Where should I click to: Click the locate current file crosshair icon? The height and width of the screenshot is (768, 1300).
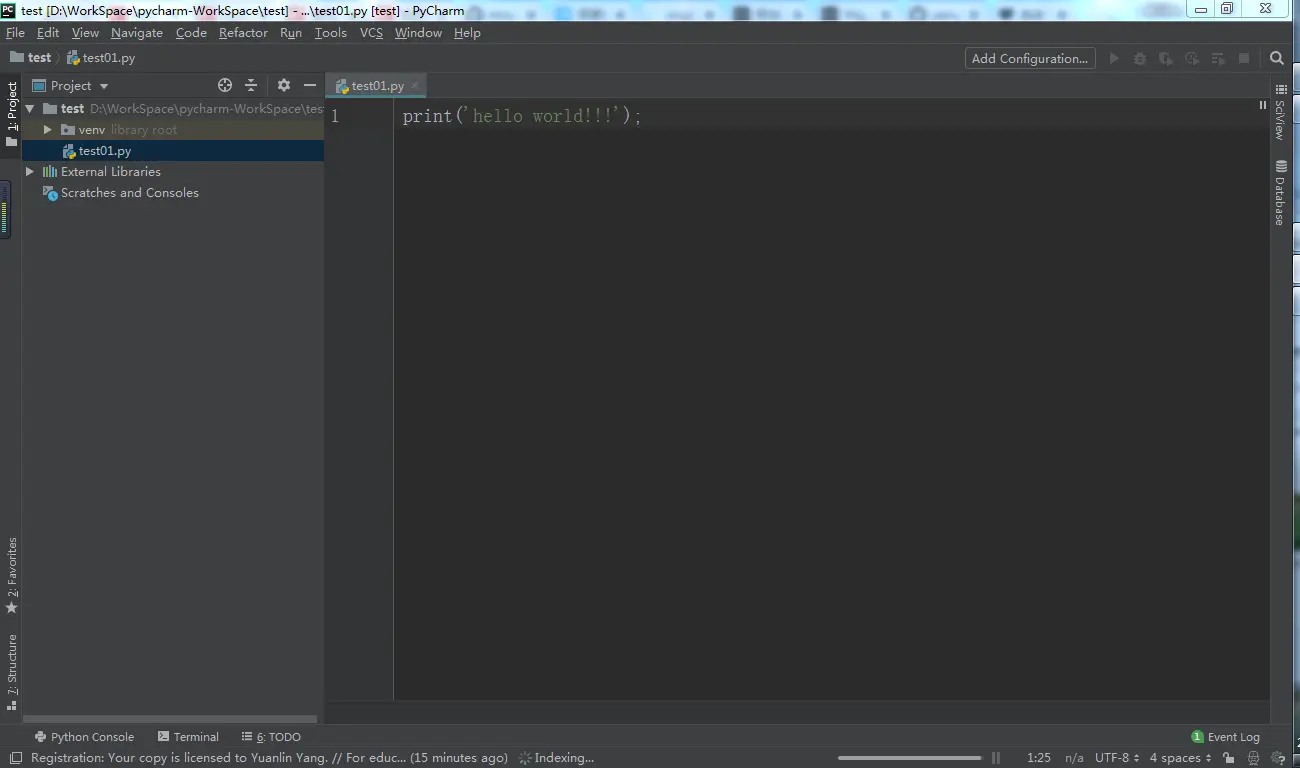click(225, 86)
